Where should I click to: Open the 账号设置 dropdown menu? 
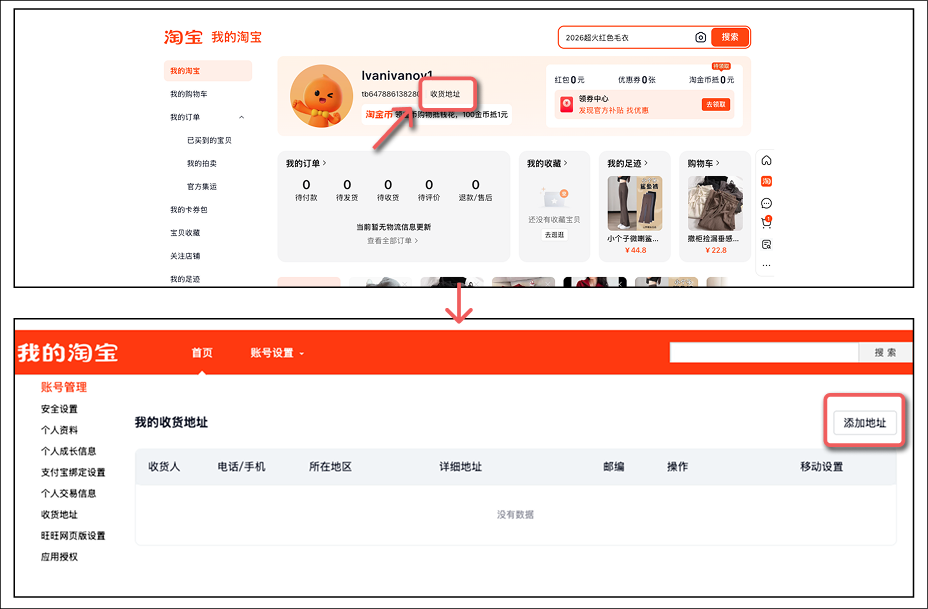277,353
